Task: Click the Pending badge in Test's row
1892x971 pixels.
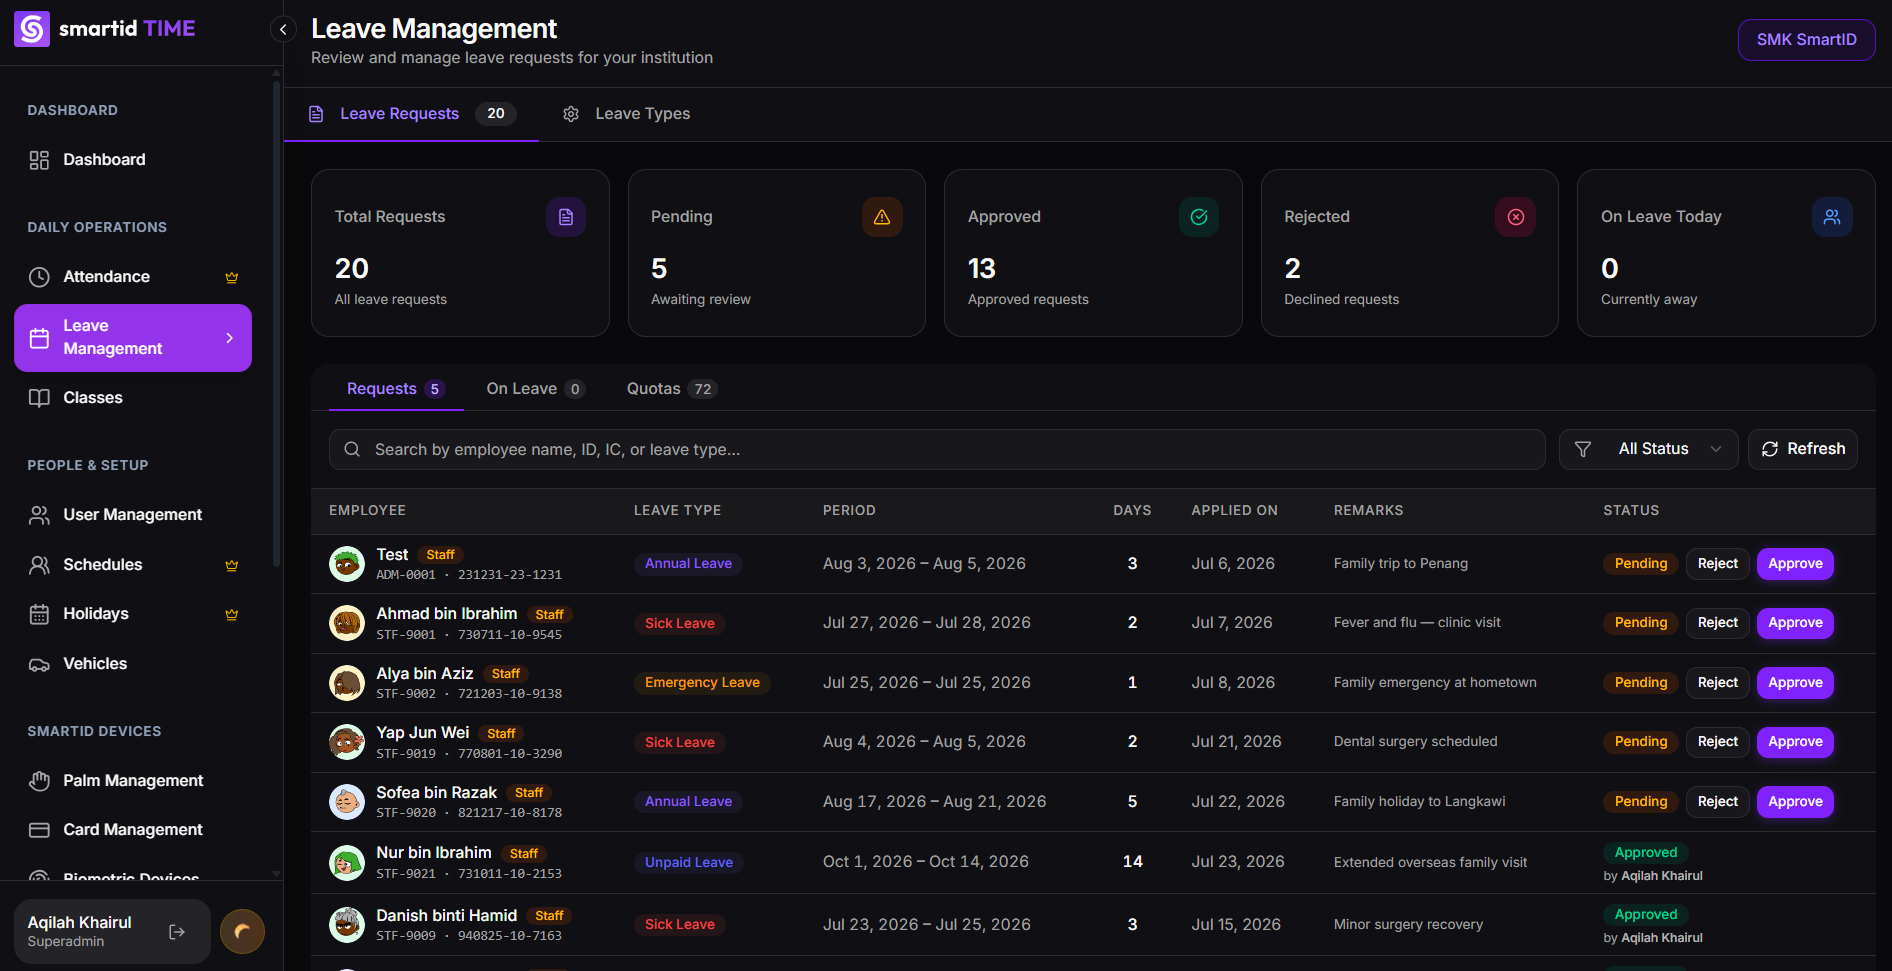Action: pos(1641,564)
